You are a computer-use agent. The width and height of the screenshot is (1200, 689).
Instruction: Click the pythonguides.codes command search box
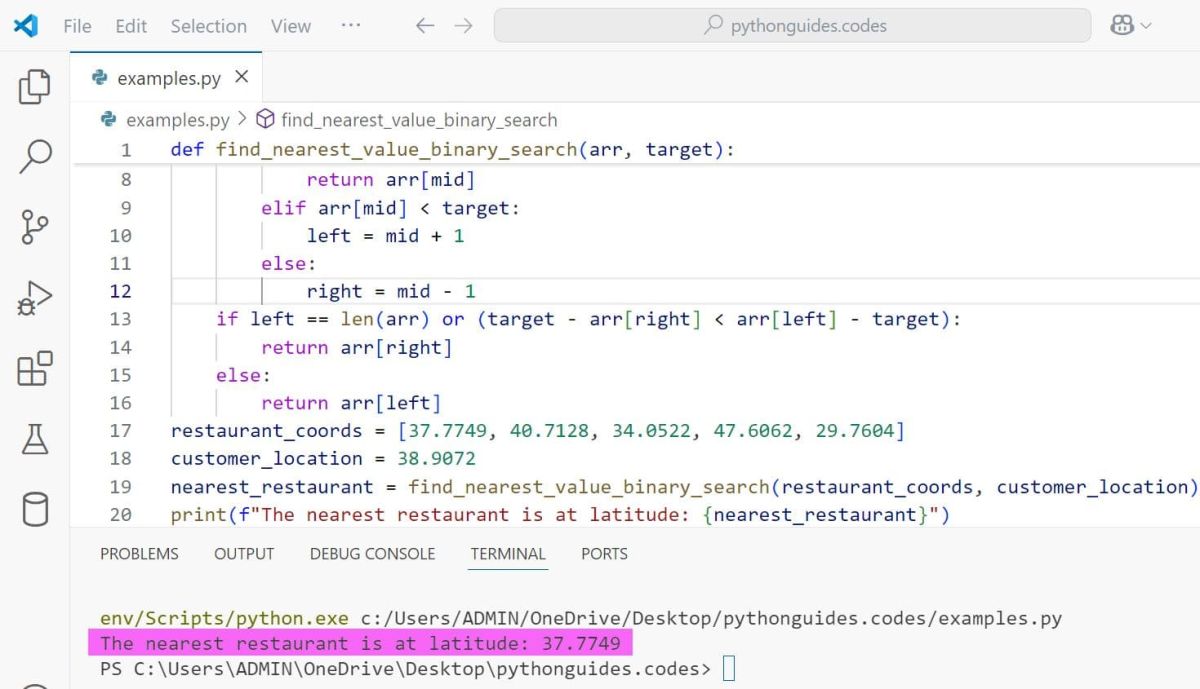792,26
